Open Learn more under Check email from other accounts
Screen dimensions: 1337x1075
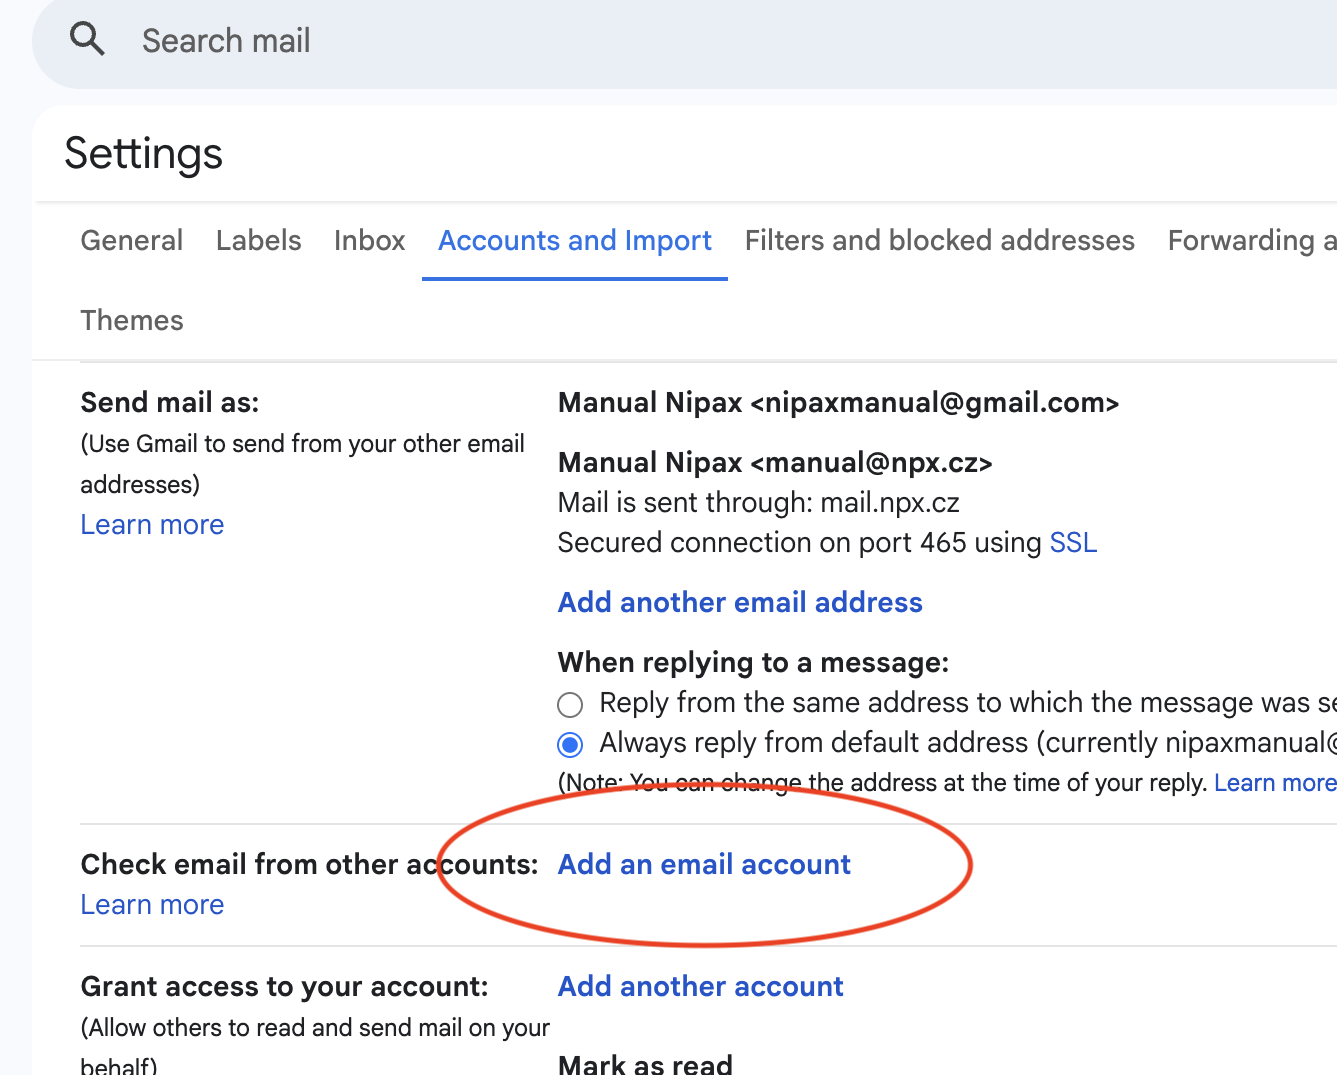click(x=152, y=905)
